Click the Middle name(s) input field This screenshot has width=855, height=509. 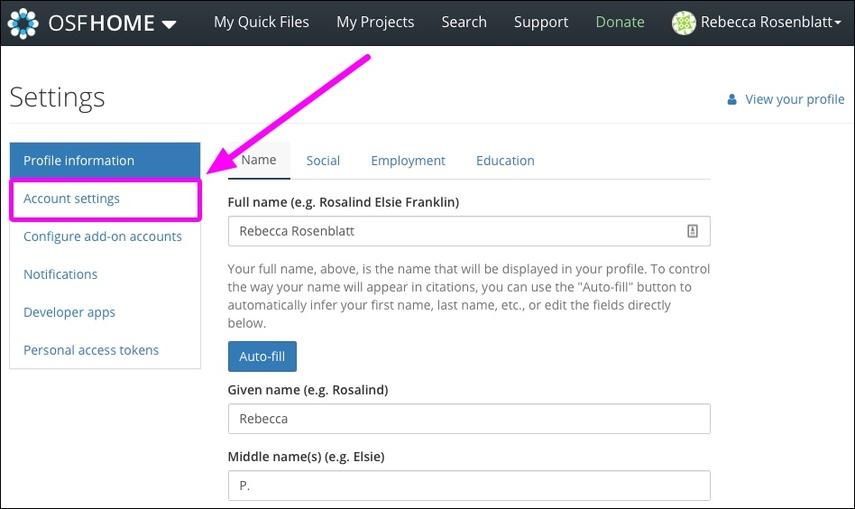[x=469, y=486]
